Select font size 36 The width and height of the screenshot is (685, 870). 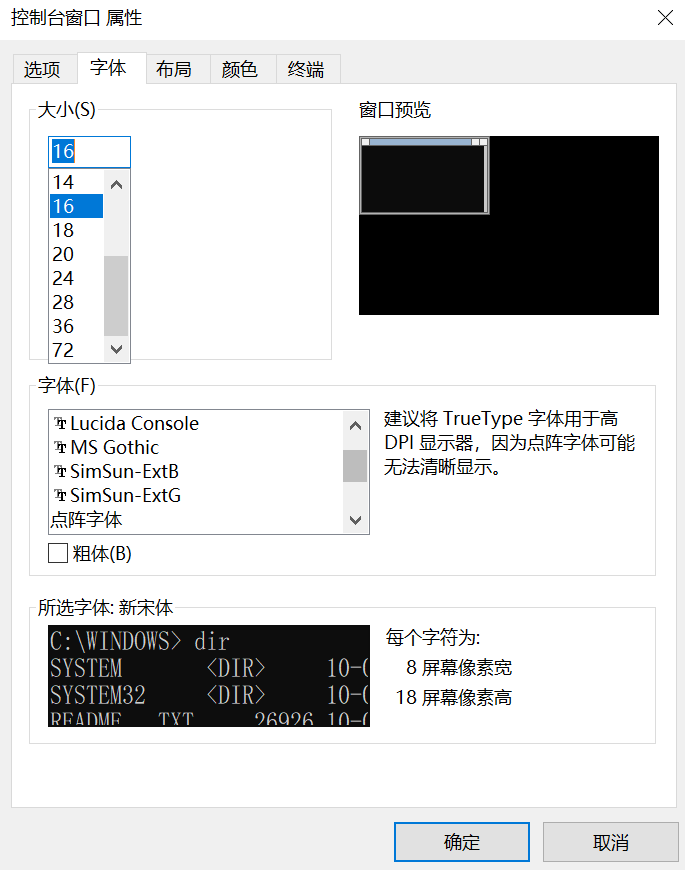click(x=76, y=326)
